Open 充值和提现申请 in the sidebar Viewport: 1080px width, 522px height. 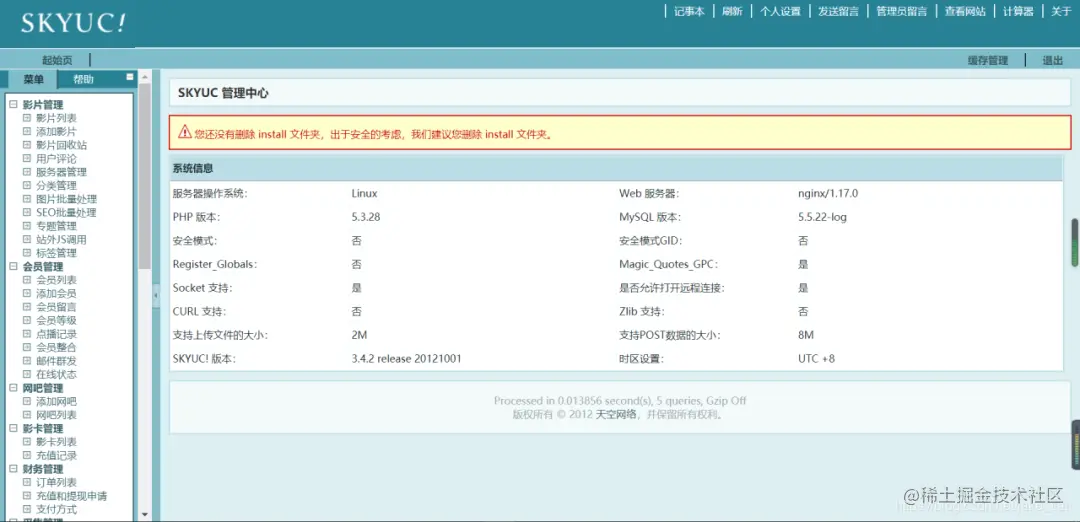pyautogui.click(x=72, y=496)
